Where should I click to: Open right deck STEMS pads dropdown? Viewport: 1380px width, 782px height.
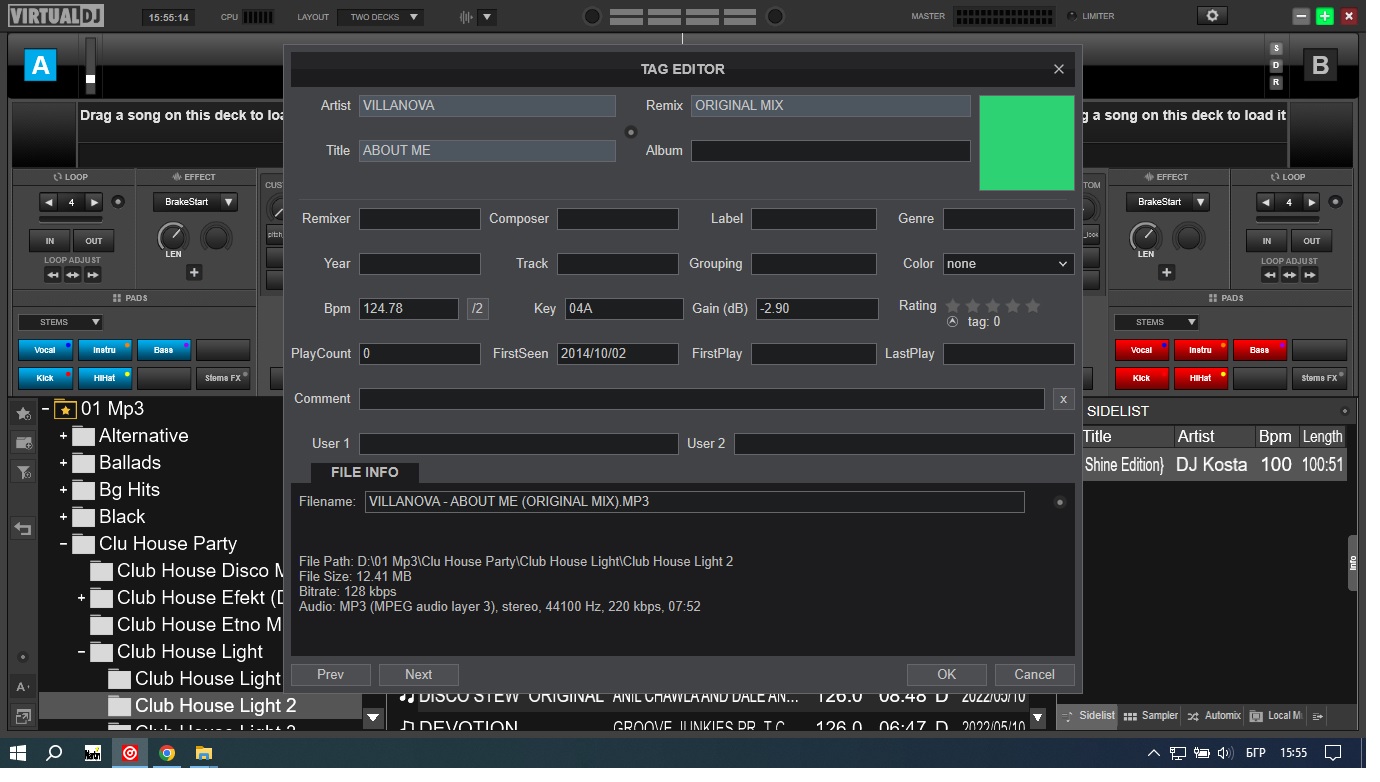pyautogui.click(x=1156, y=322)
